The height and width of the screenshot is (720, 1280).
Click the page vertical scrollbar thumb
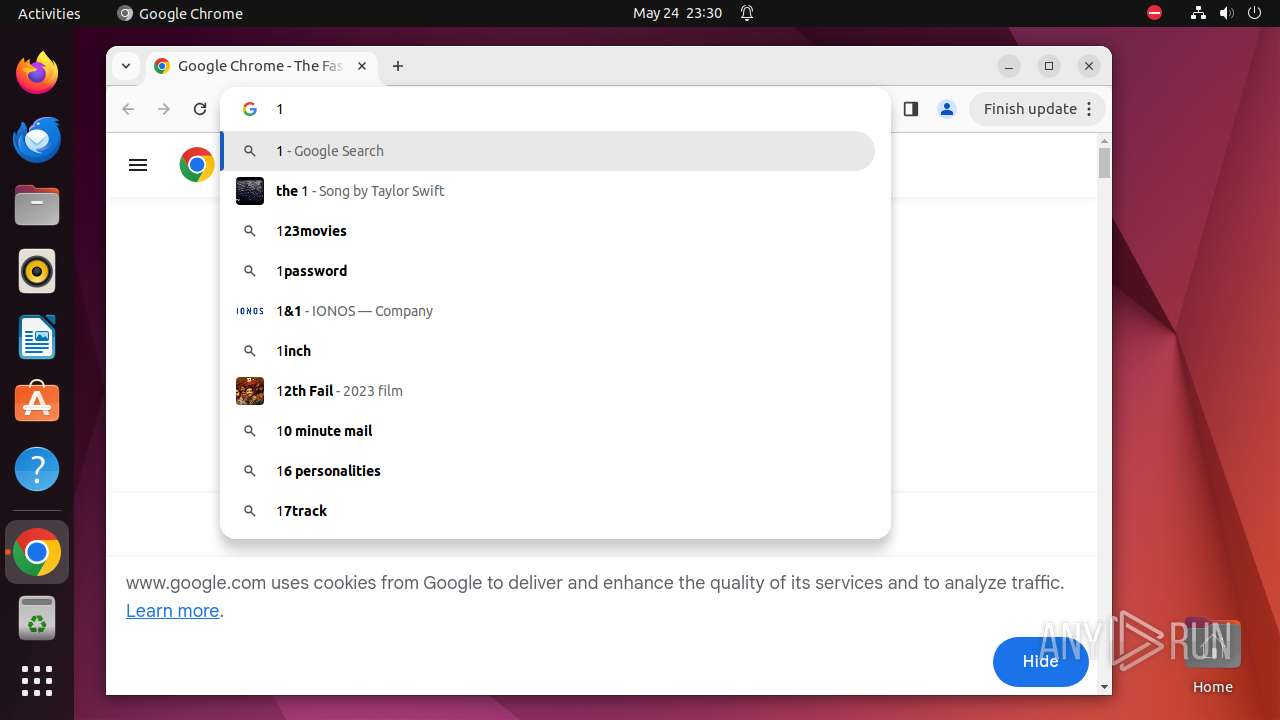(x=1104, y=163)
